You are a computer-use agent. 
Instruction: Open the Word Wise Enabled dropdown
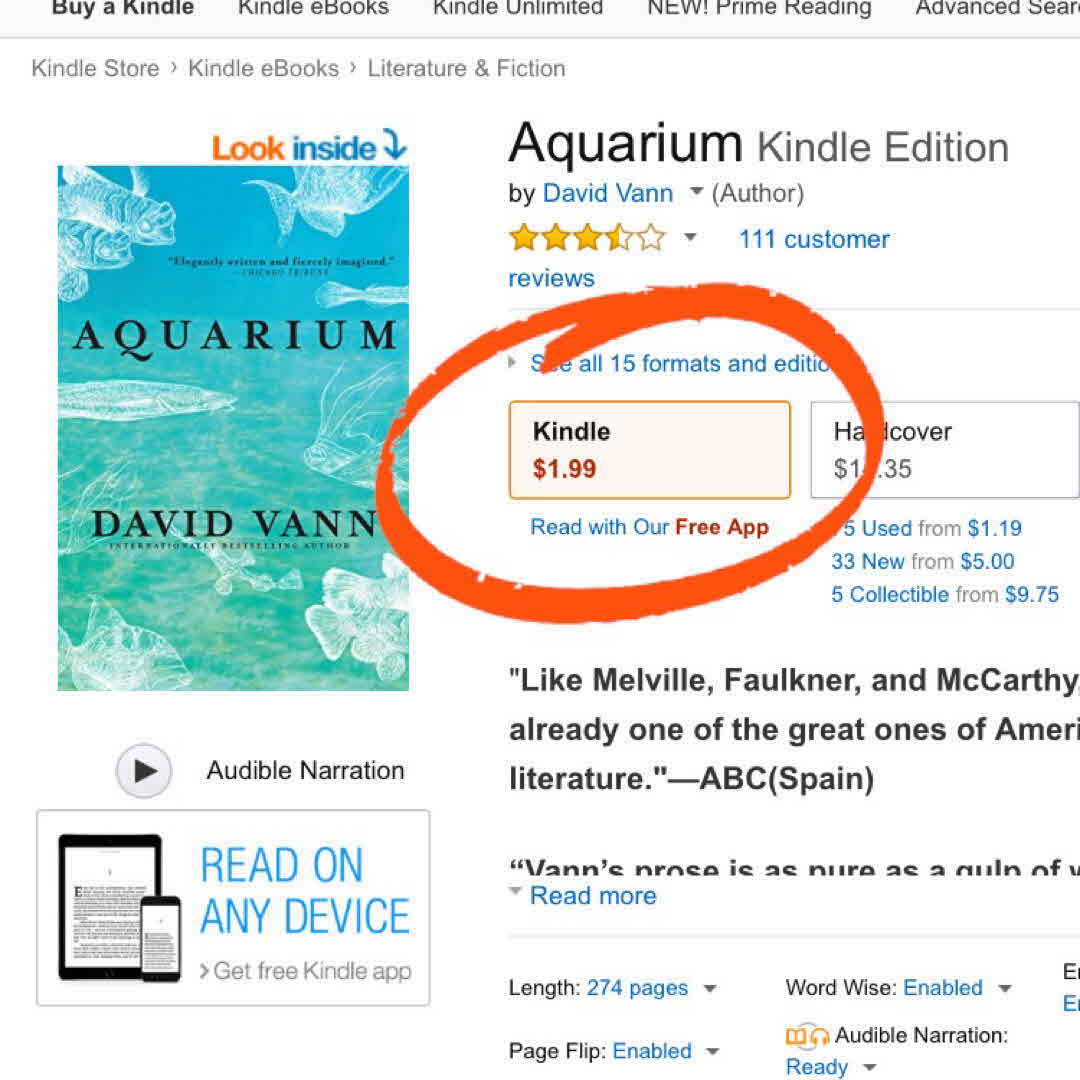tap(1005, 989)
